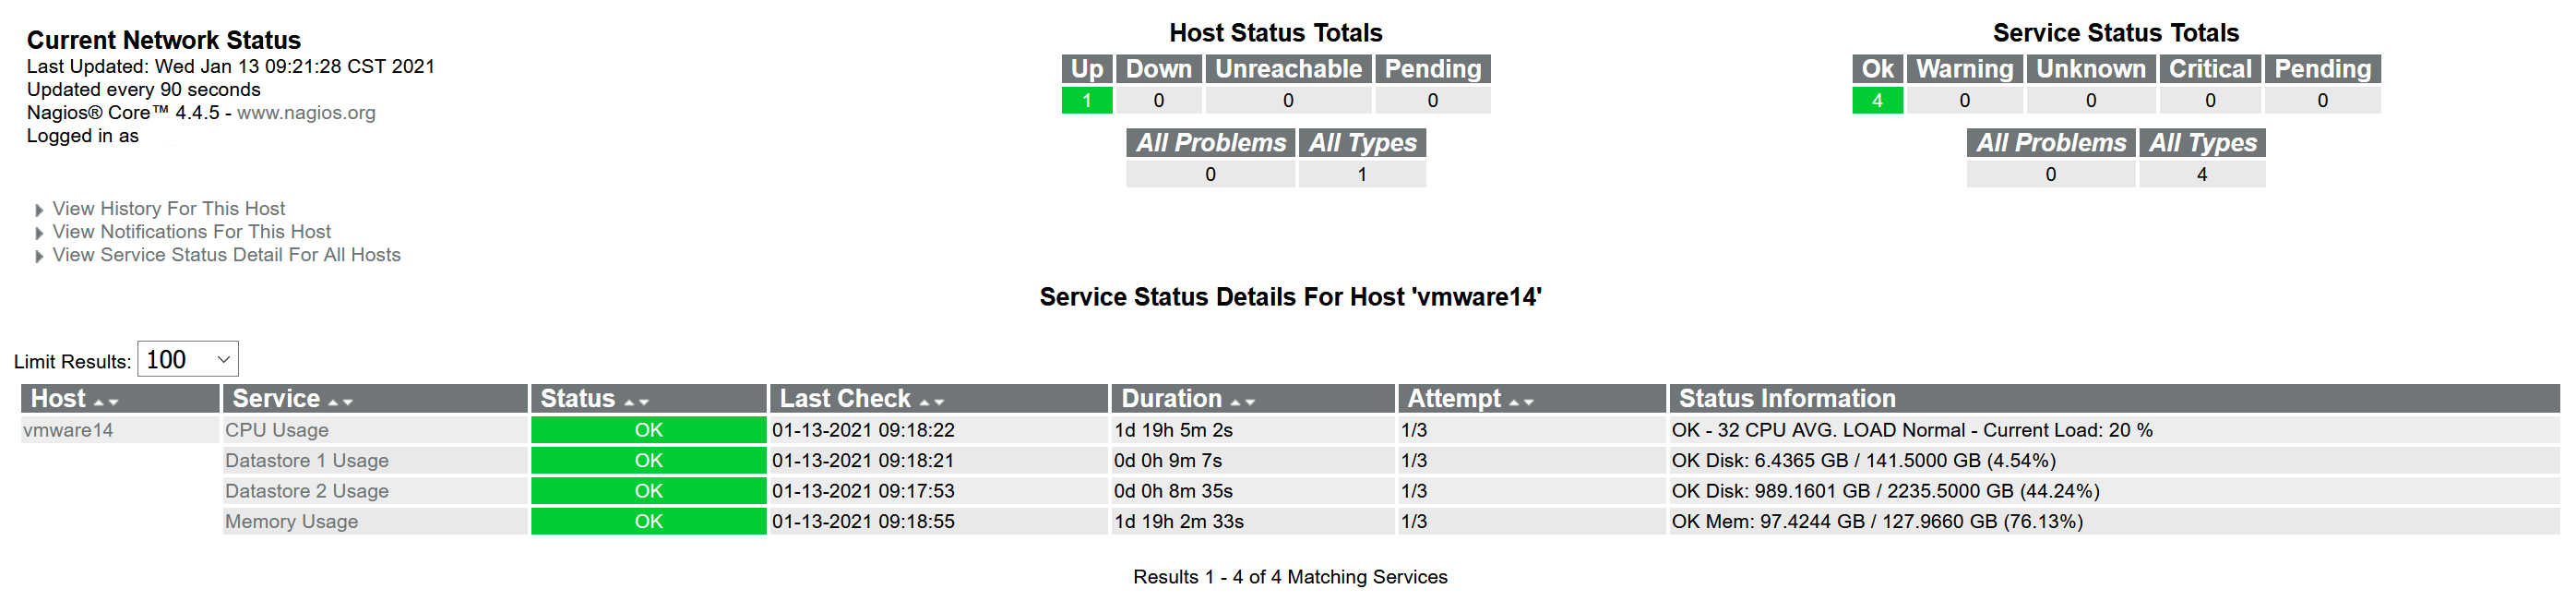Open View History For This Host
Screen dimensions: 2576x613
[x=168, y=208]
